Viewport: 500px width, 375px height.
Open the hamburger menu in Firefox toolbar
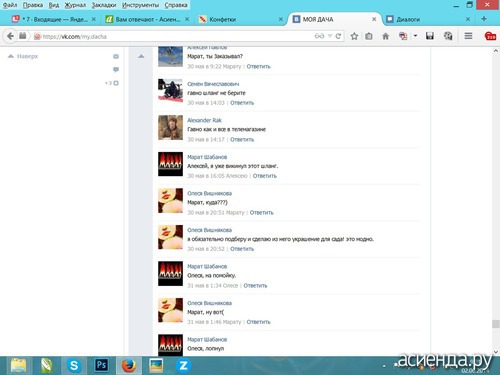pos(468,36)
